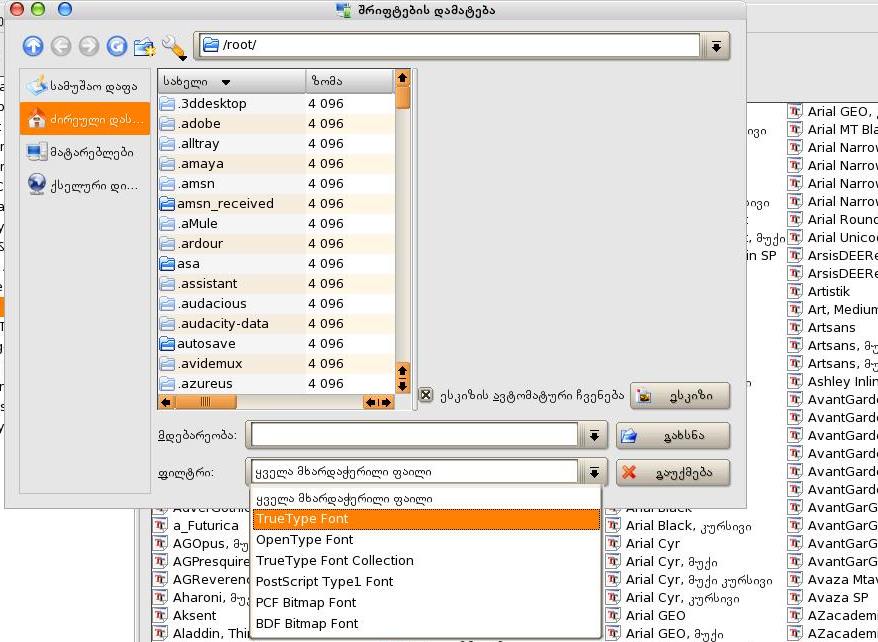Click the .3ddesktop folder icon
Screen dimensions: 878x642
(x=167, y=104)
